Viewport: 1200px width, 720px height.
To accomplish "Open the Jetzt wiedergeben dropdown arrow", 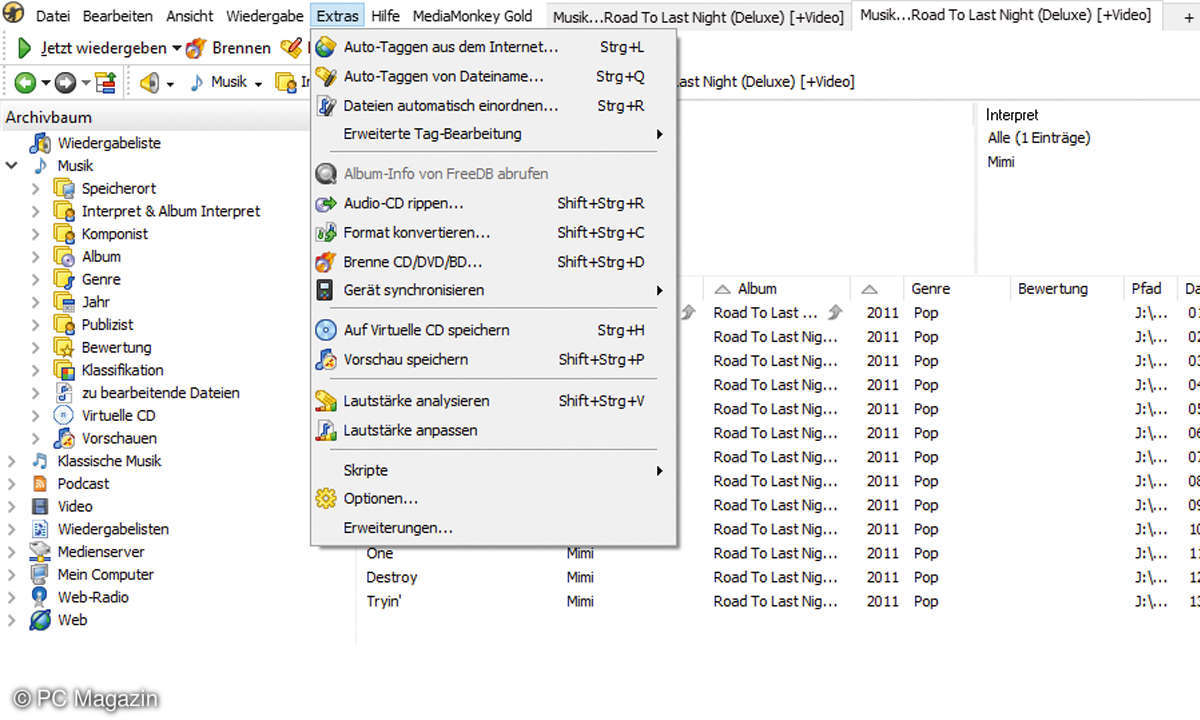I will (x=176, y=48).
